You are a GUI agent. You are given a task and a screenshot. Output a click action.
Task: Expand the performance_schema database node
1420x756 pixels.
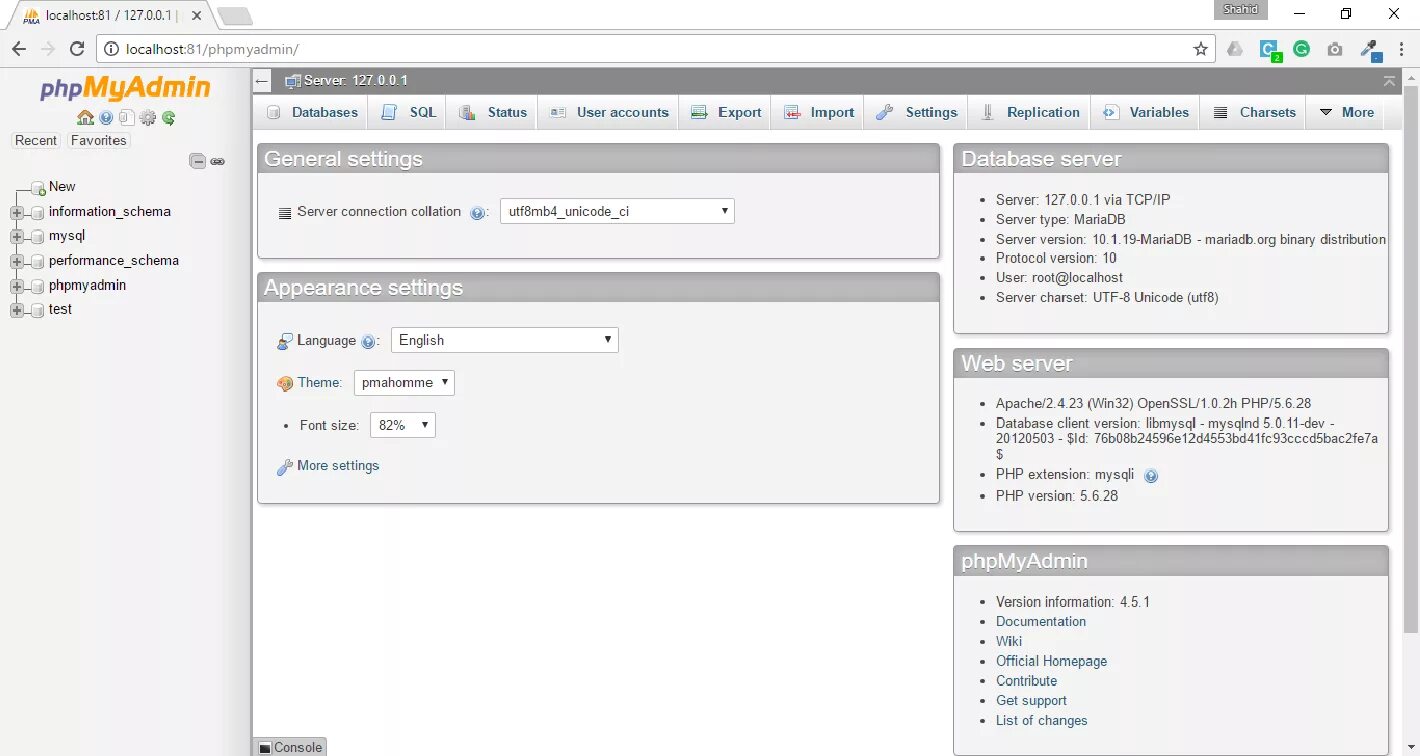point(17,261)
